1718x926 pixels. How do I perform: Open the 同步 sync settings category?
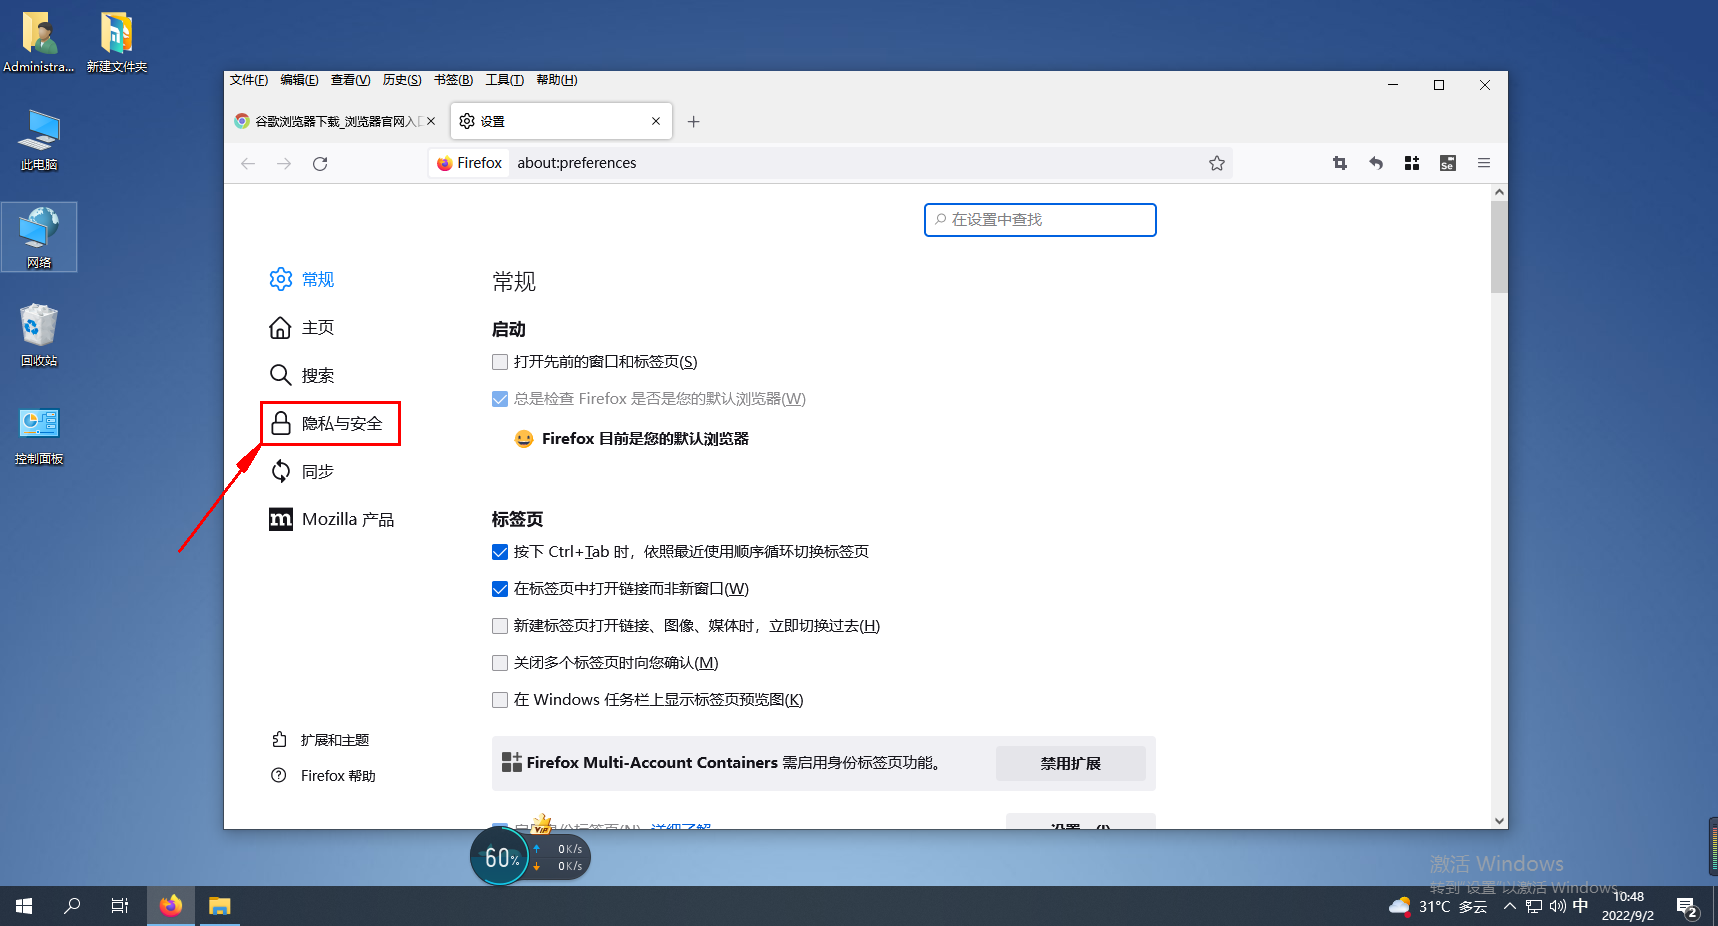tap(302, 471)
